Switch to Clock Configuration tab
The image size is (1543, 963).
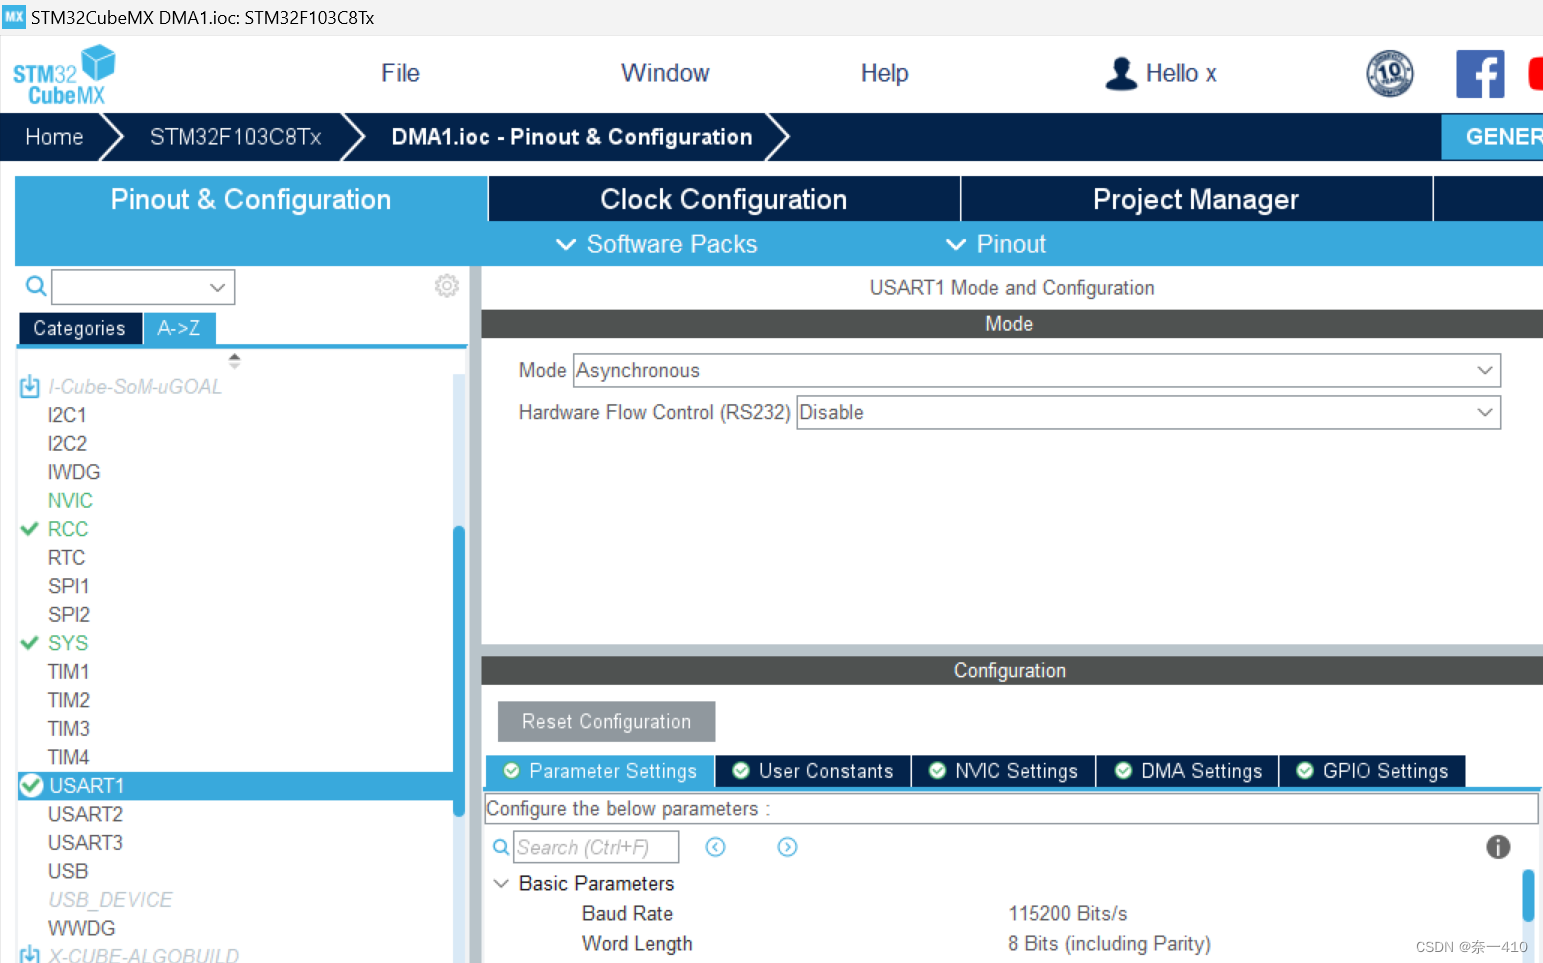[724, 199]
